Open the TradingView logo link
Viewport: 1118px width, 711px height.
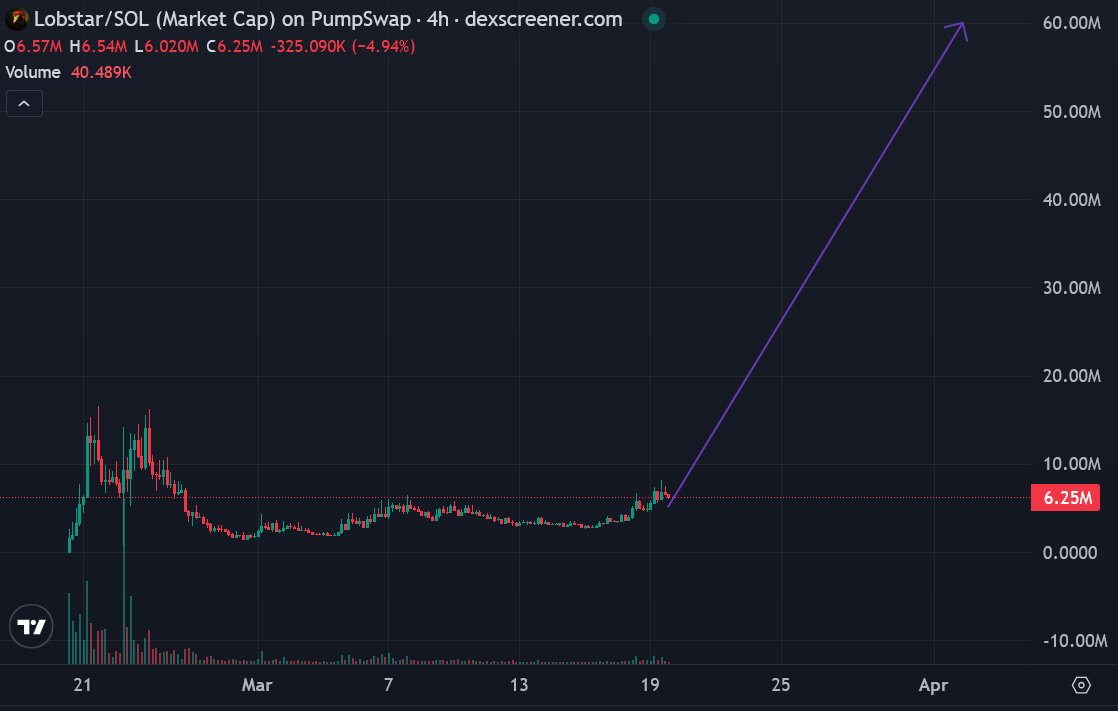[x=32, y=627]
